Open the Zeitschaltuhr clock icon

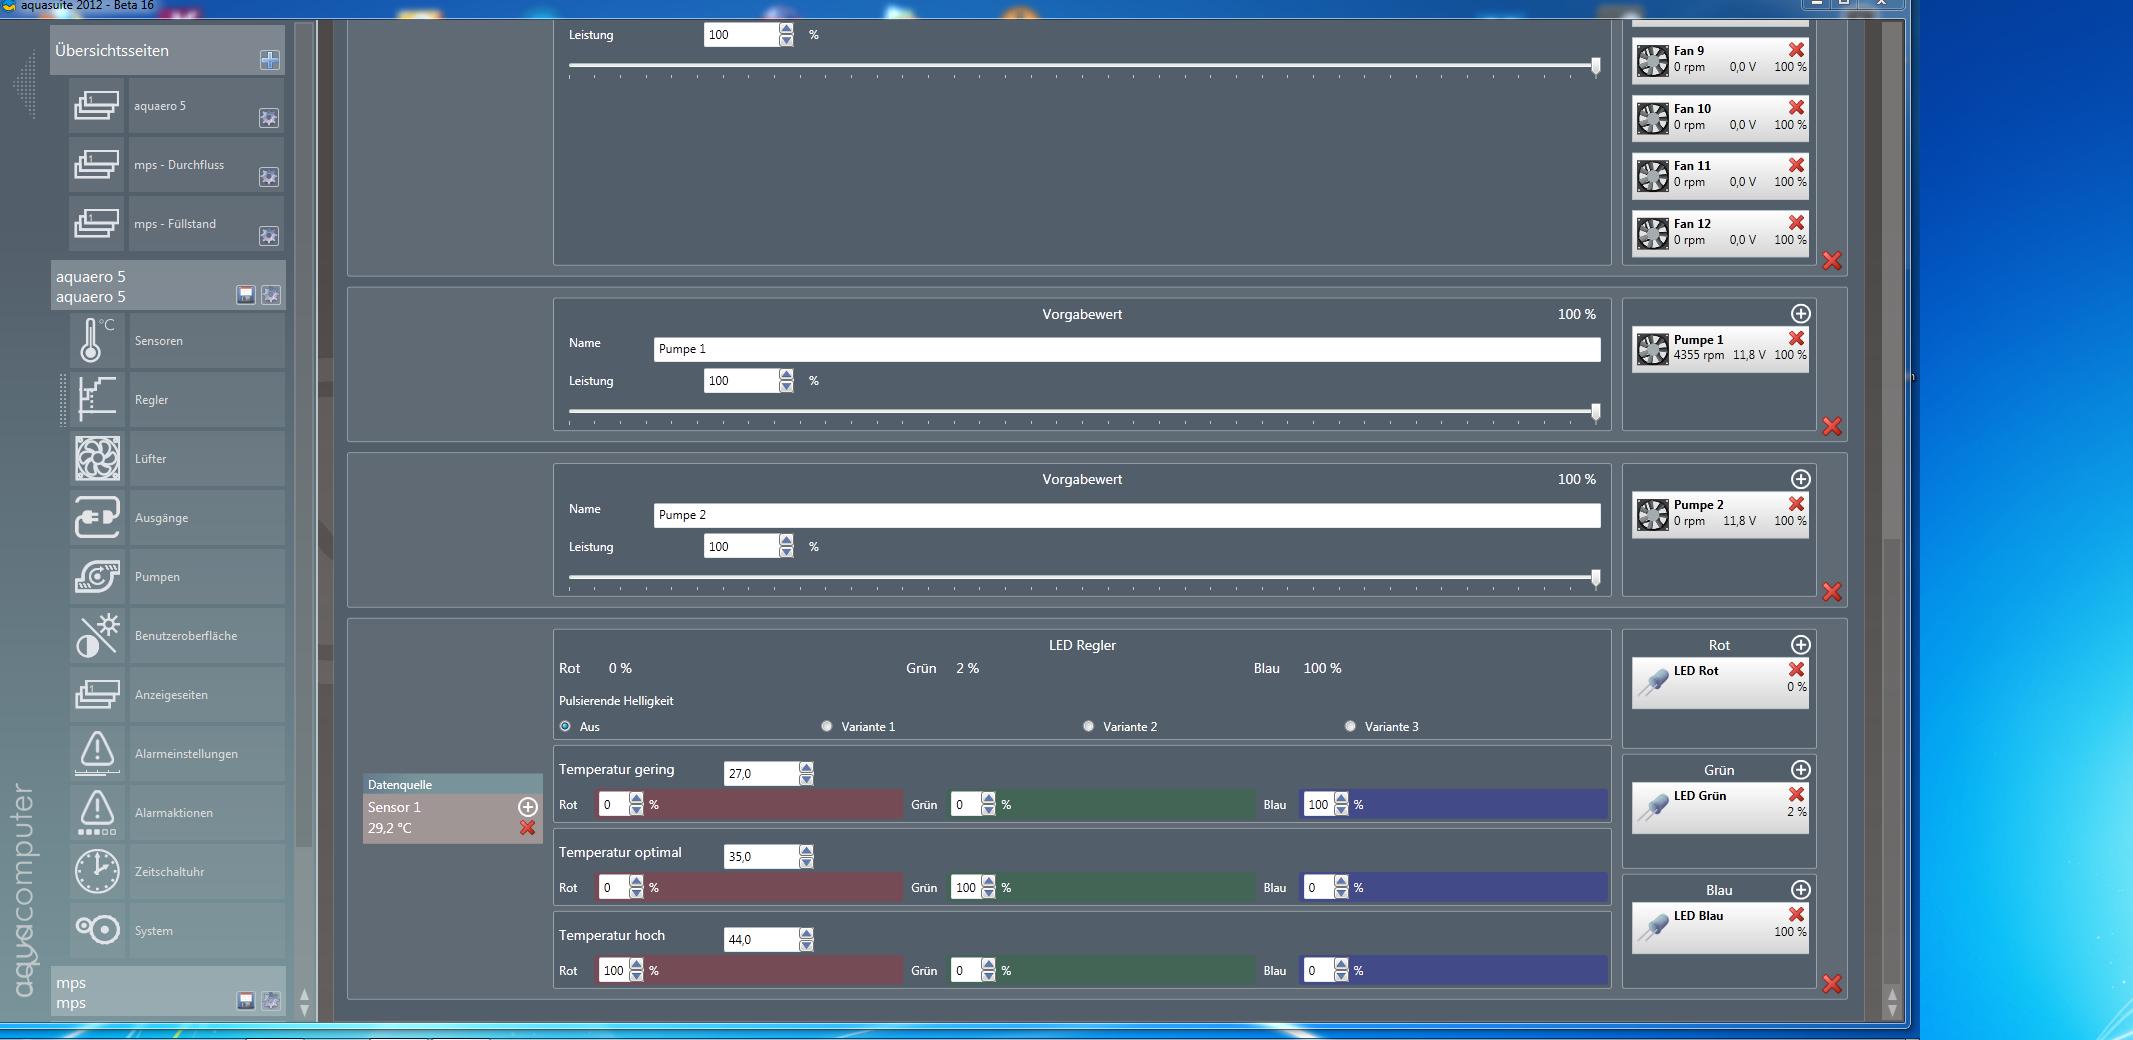[97, 872]
